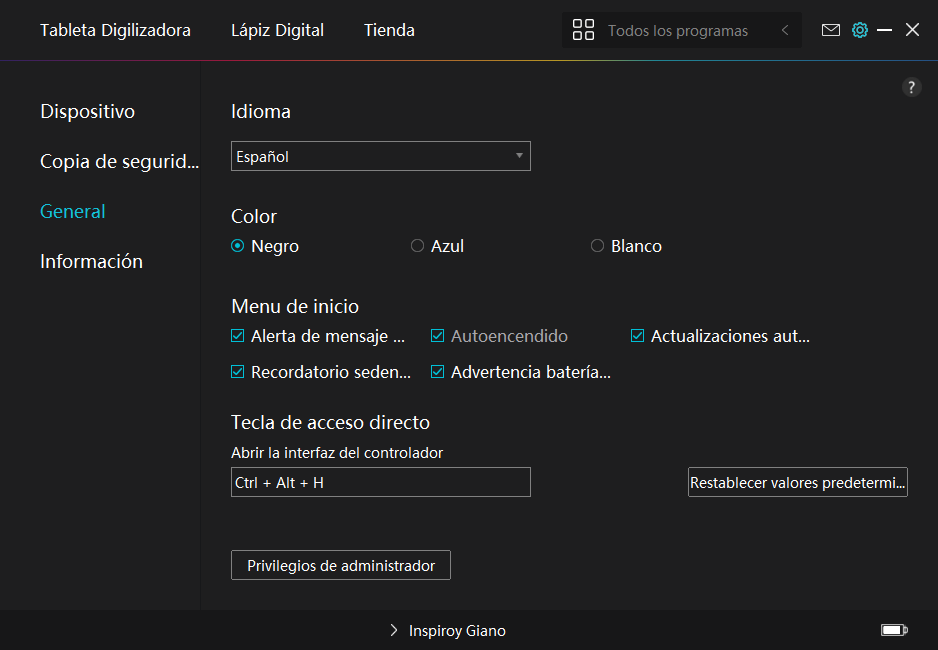
Task: Click the Ctrl + Alt + H shortcut field
Action: point(380,482)
